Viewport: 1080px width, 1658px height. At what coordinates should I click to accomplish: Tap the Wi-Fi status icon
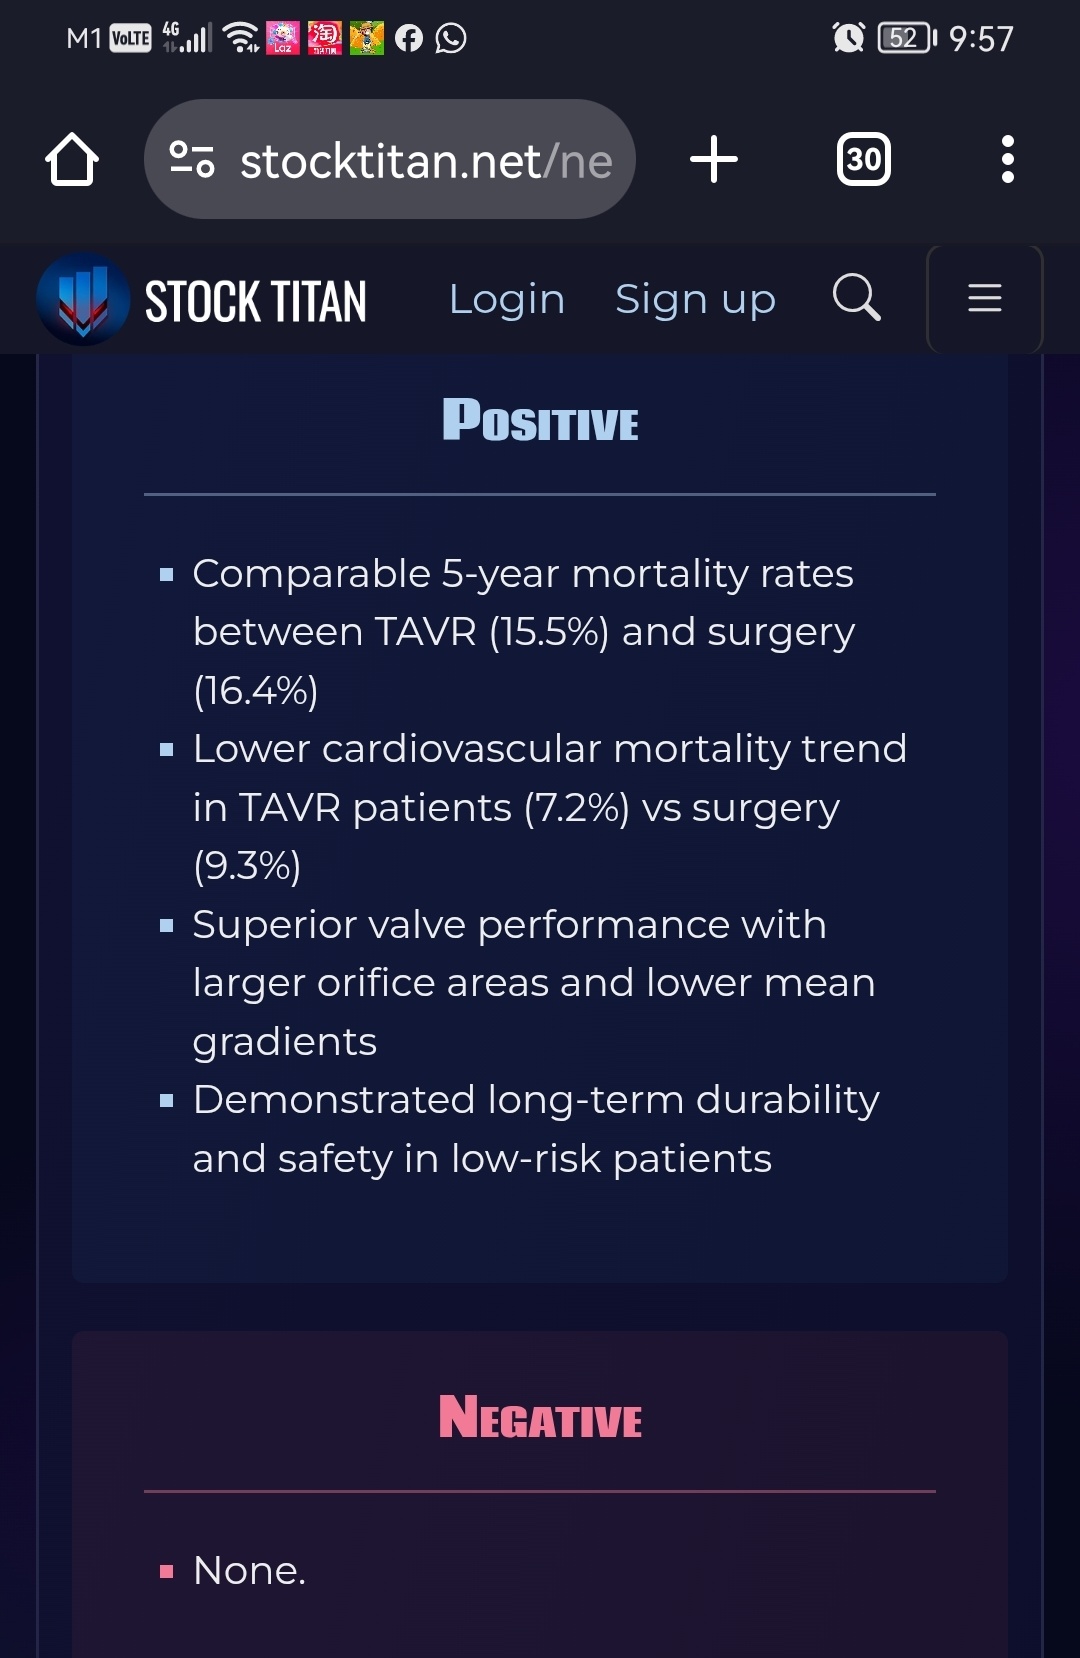(x=241, y=38)
